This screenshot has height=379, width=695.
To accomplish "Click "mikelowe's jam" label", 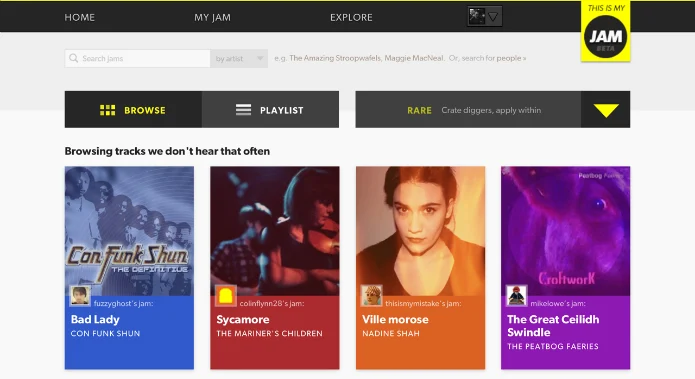I will point(558,303).
